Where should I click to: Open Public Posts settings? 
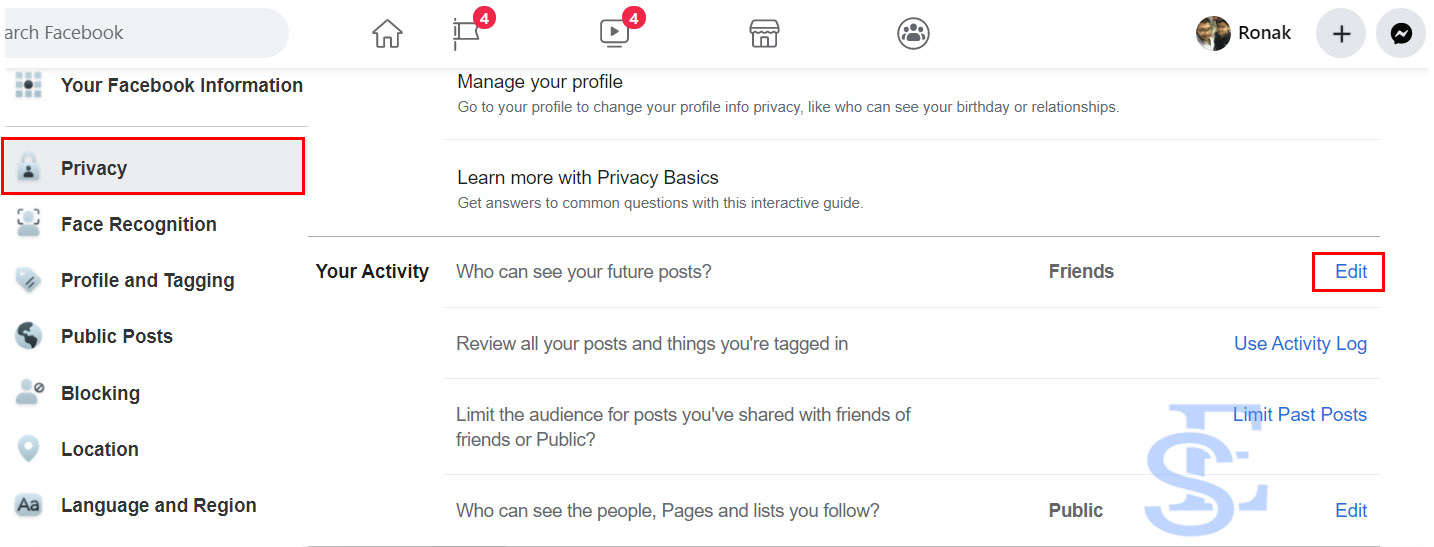click(x=116, y=336)
